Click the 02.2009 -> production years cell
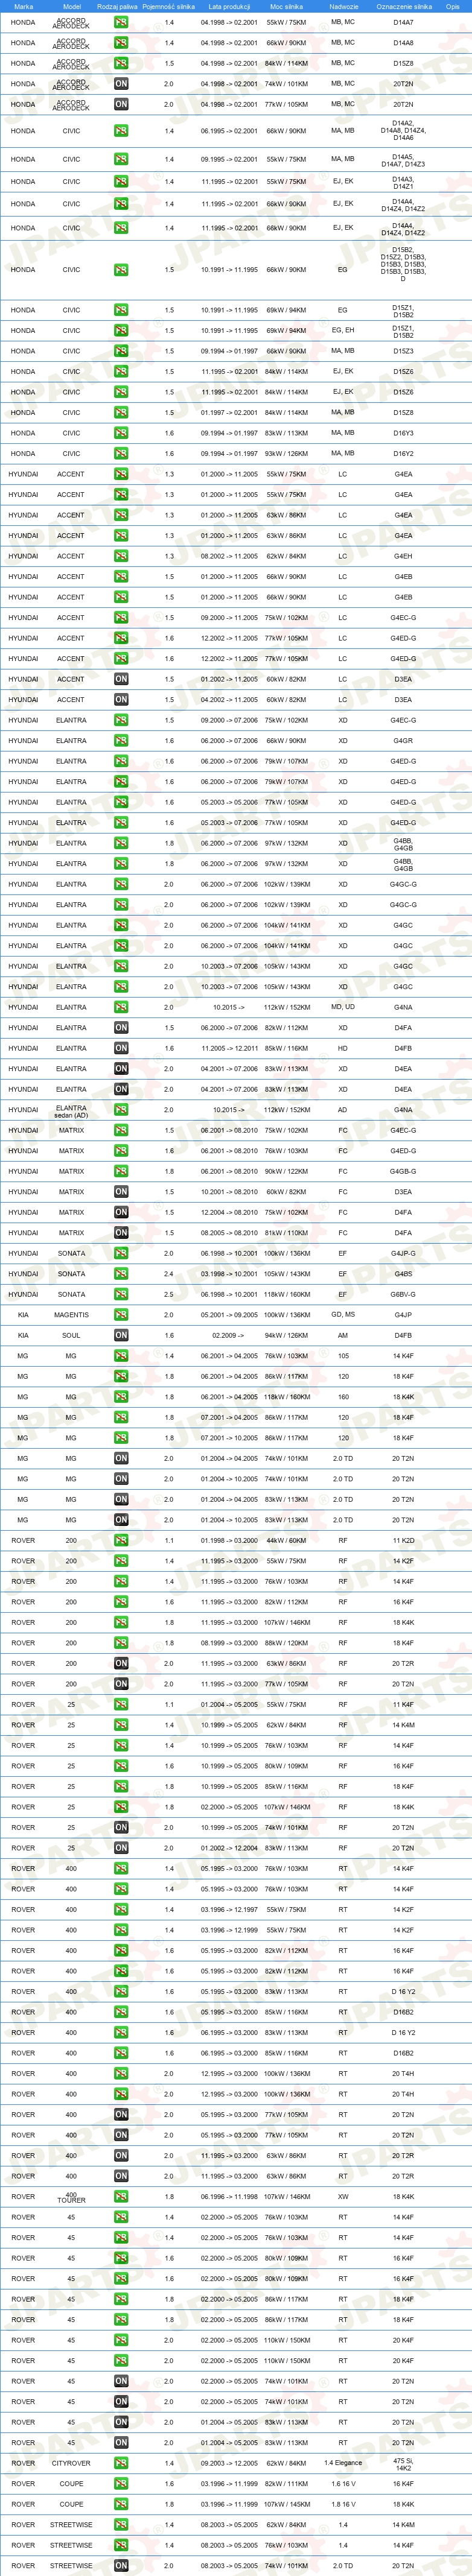472x2576 pixels. [x=229, y=1335]
